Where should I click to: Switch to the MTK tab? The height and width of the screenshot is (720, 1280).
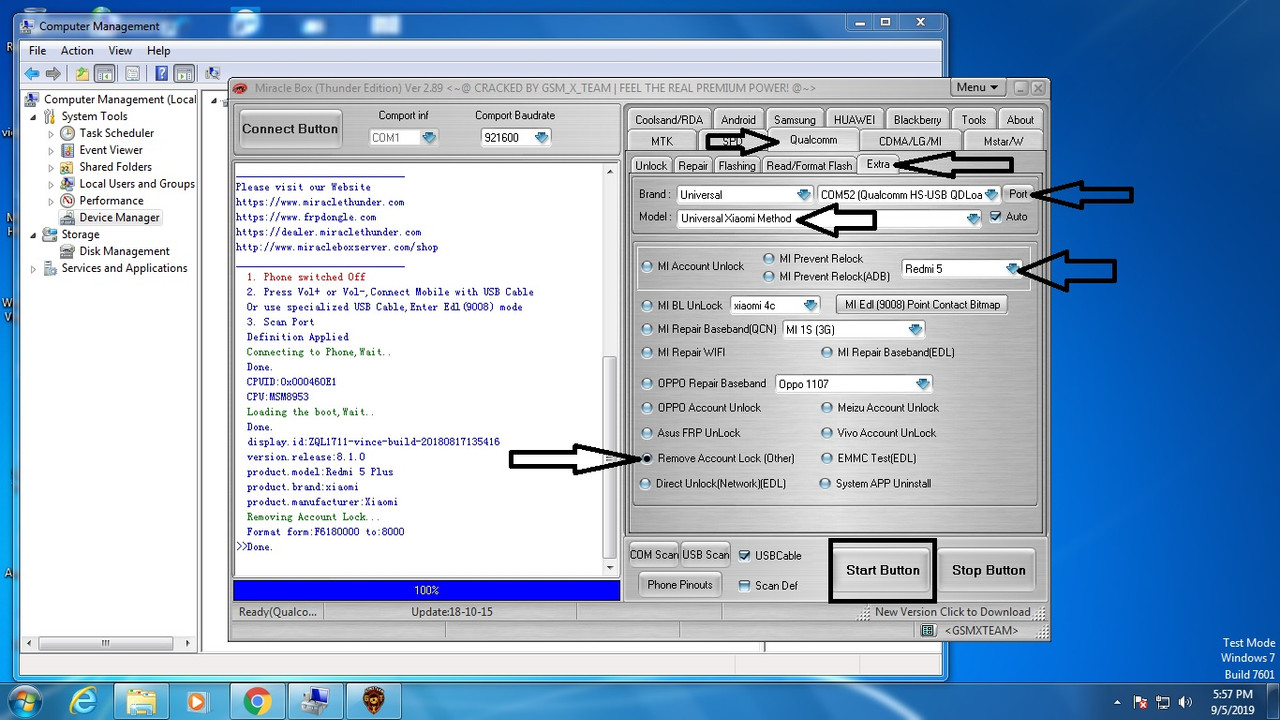pos(662,141)
